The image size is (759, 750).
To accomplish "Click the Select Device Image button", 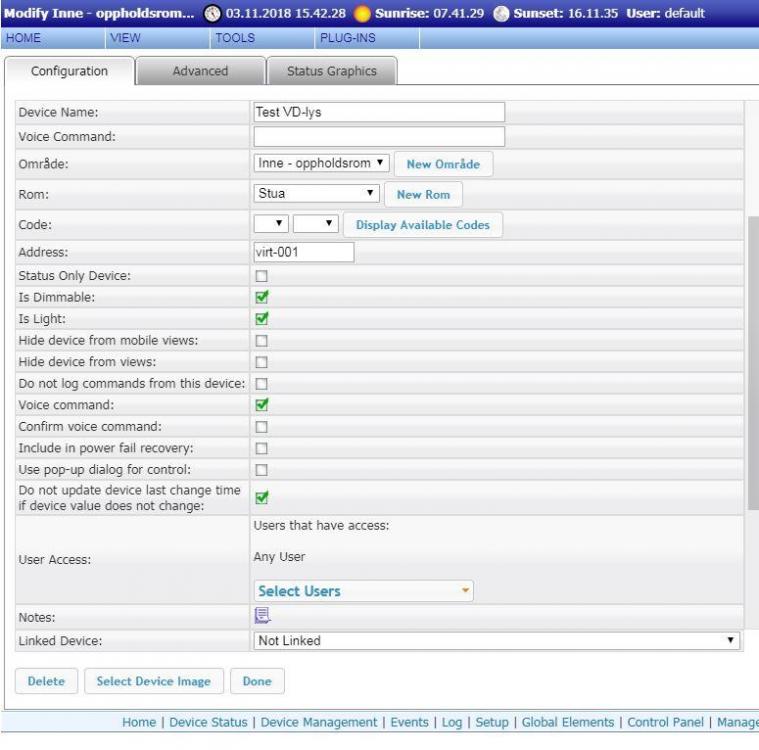I will coord(153,681).
